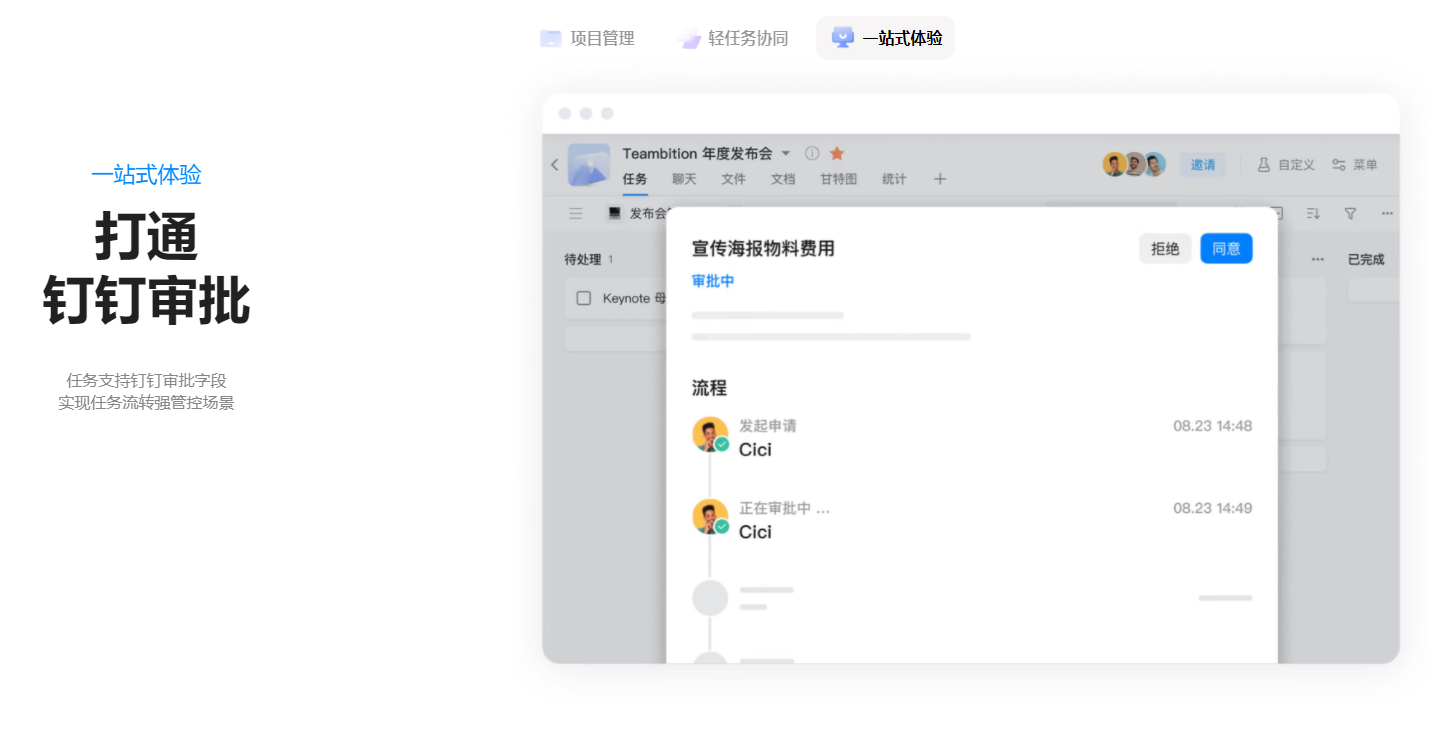This screenshot has height=742, width=1450.
Task: Switch to the 项目管理 tab
Action: point(587,38)
